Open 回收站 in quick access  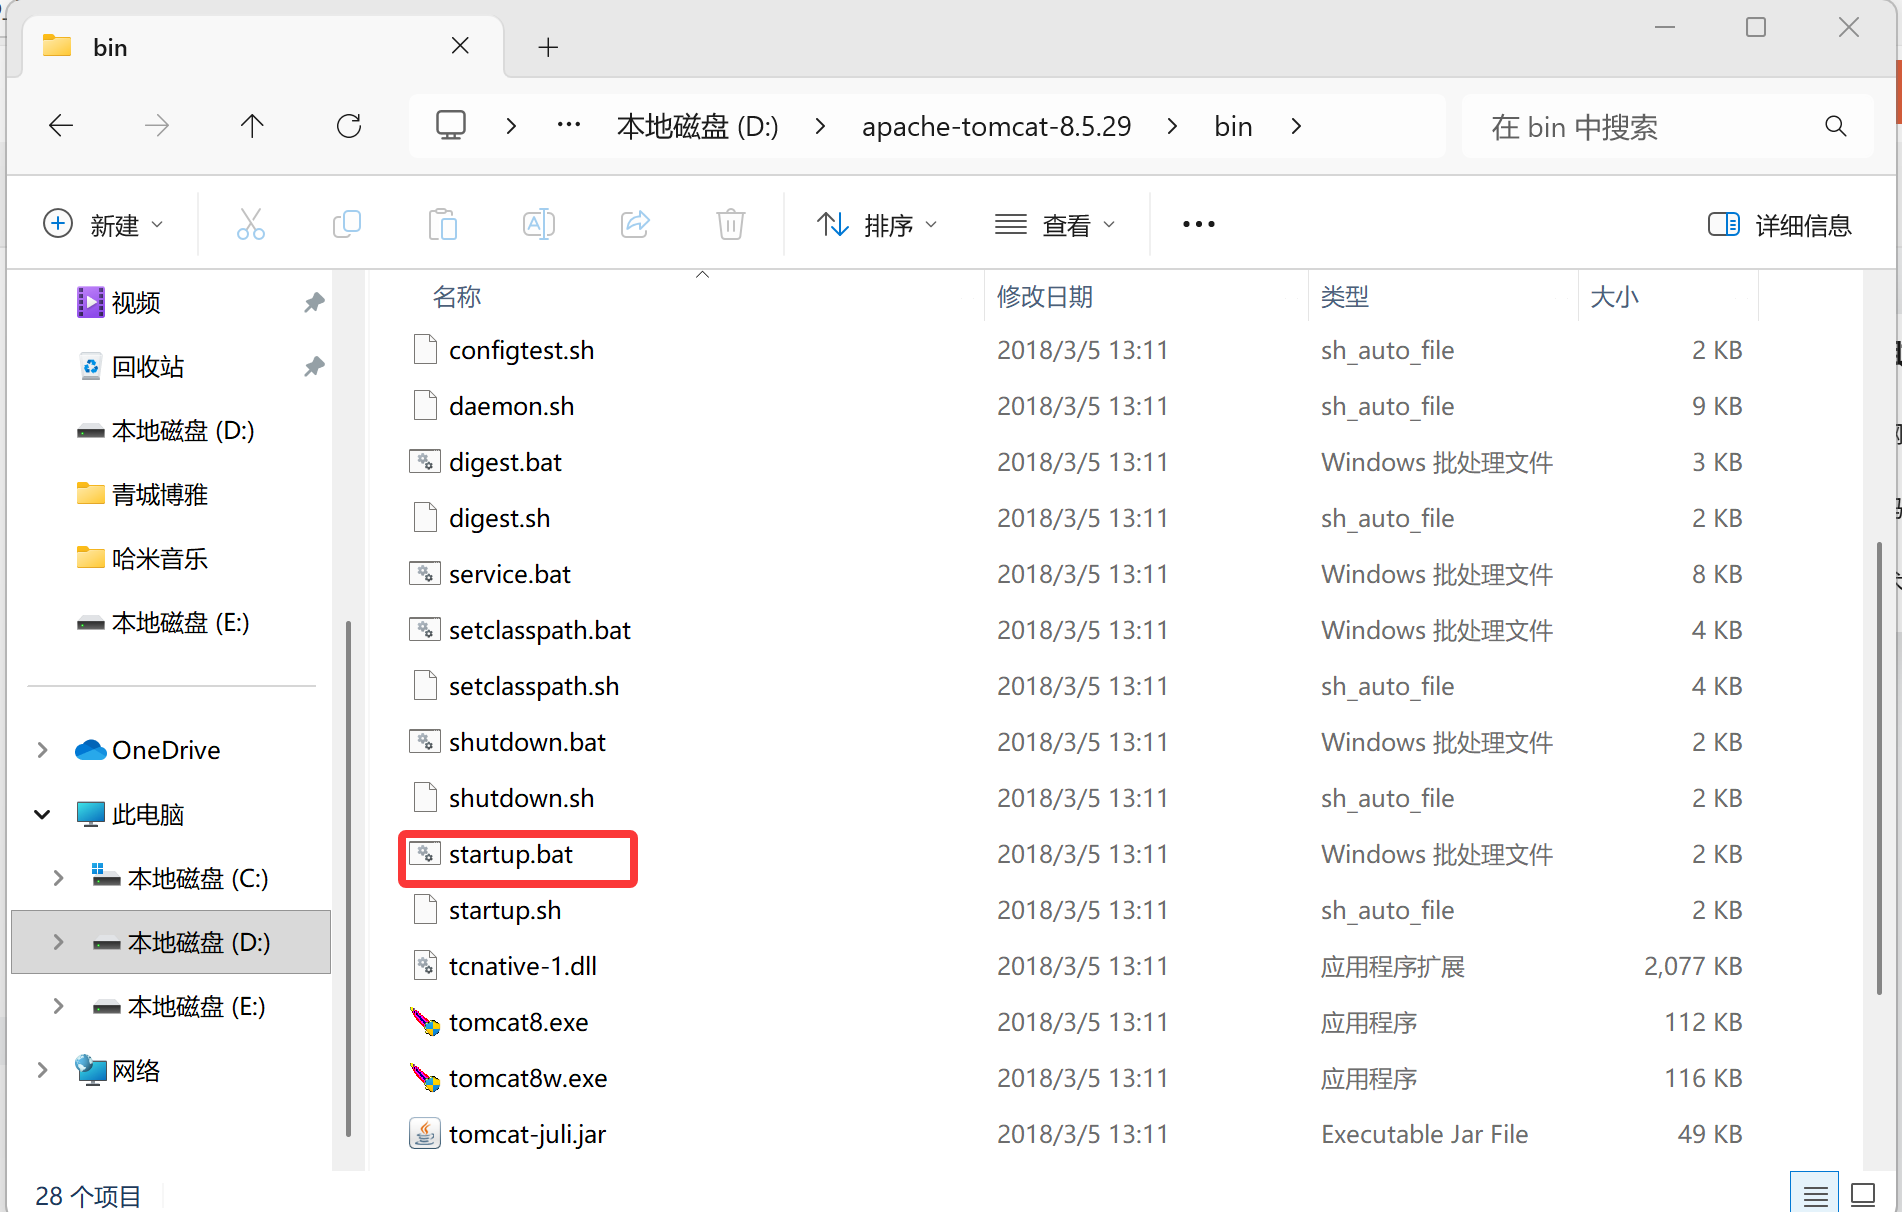click(x=148, y=366)
